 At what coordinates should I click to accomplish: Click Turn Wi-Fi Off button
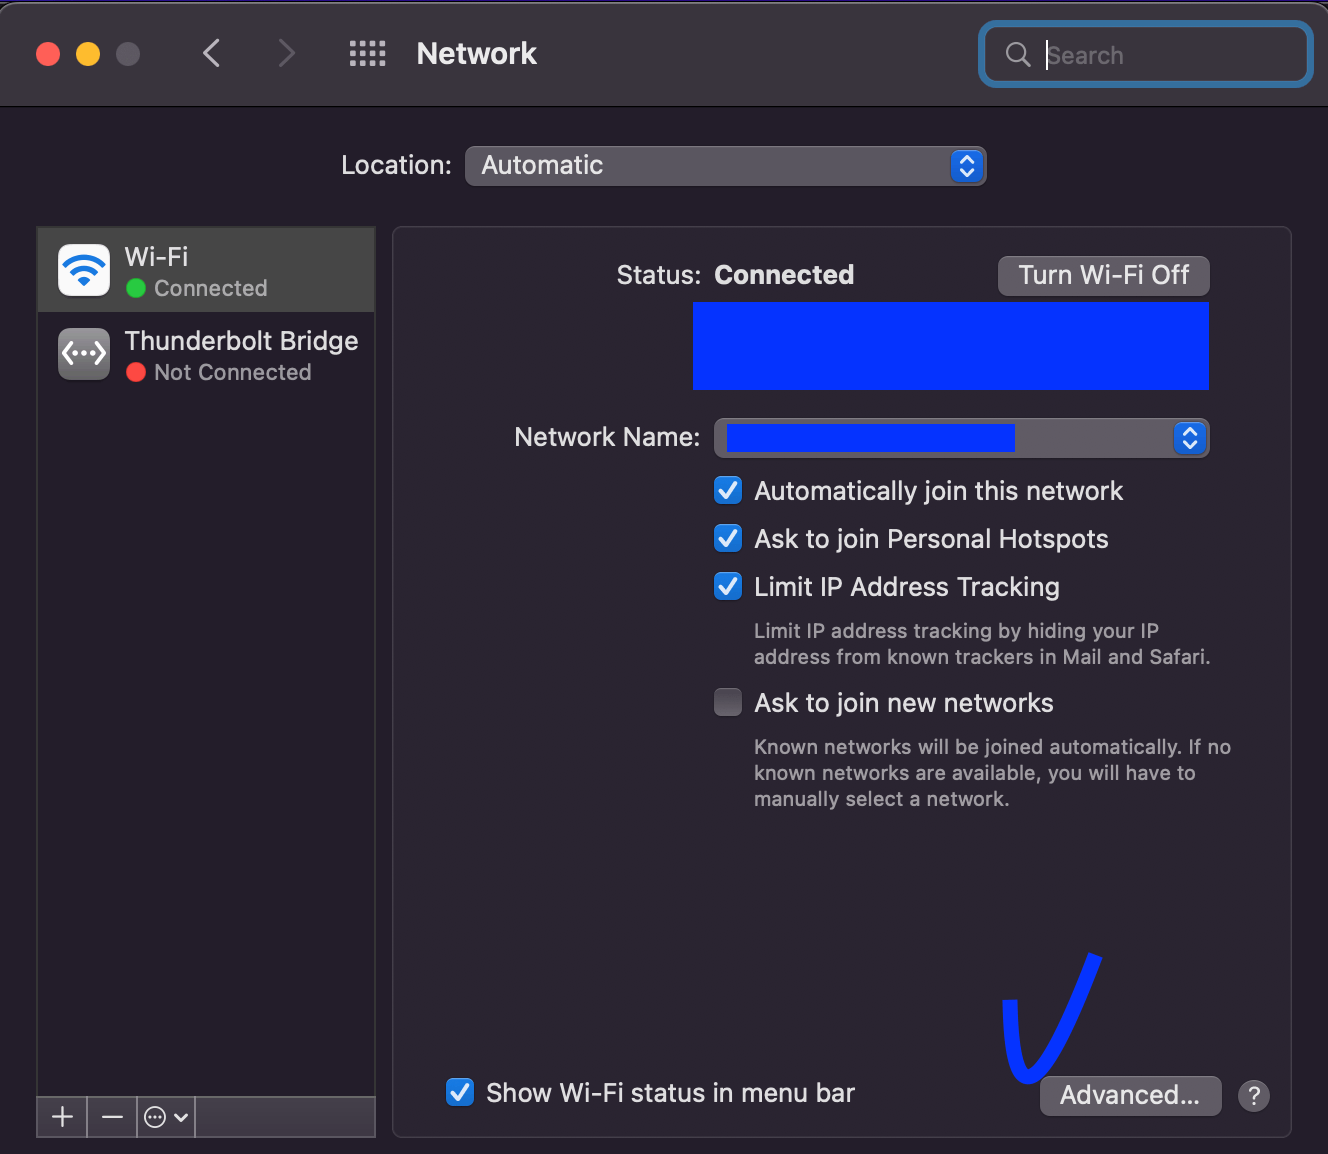click(1104, 276)
